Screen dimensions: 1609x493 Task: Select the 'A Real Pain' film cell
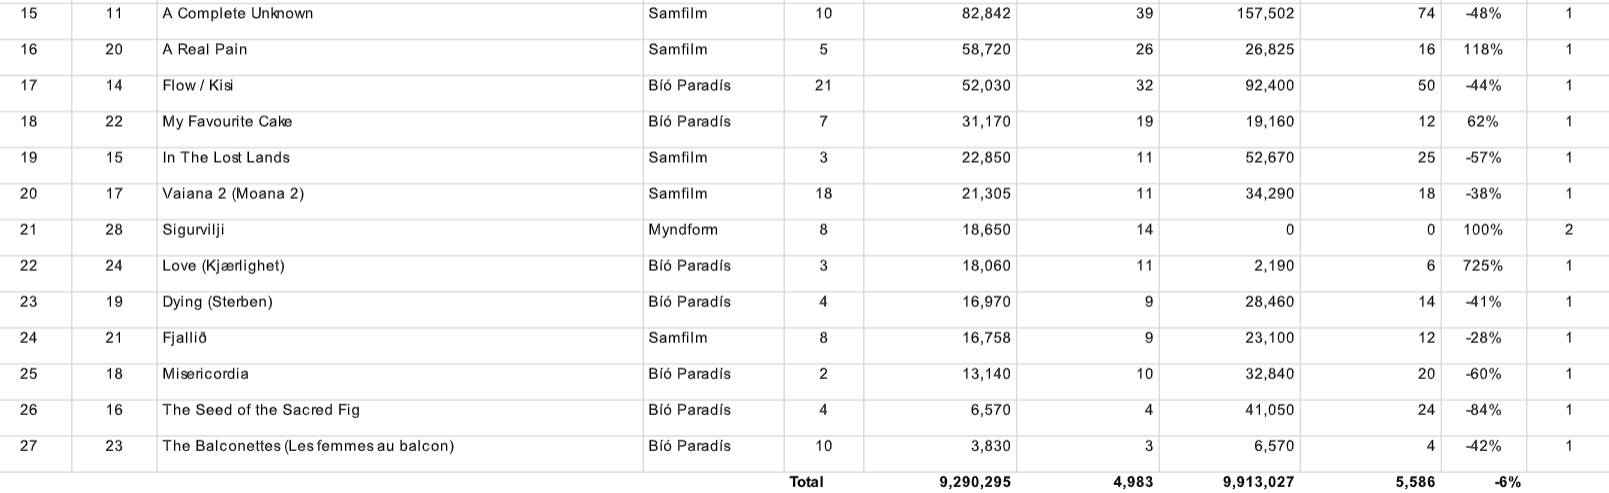point(205,50)
